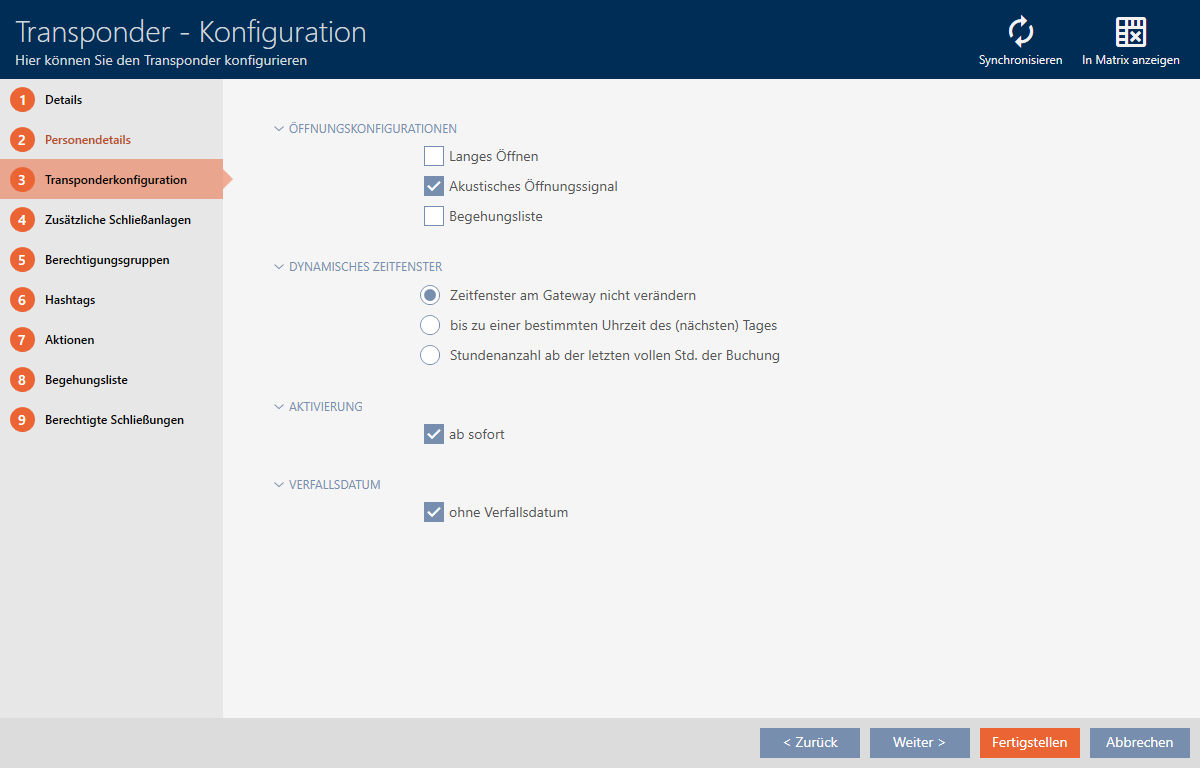Viewport: 1200px width, 768px height.
Task: Collapse the Dynamisches Zeitfenster section
Action: pyautogui.click(x=279, y=267)
